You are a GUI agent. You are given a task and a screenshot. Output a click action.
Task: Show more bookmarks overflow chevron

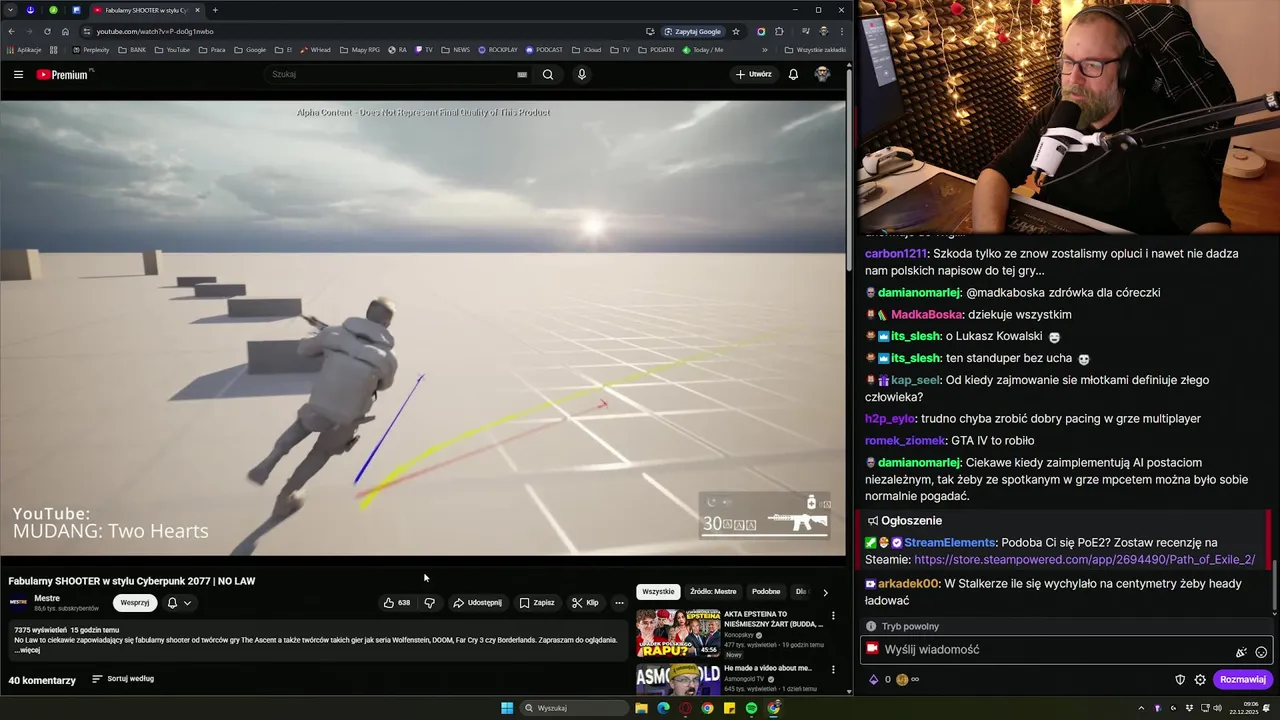click(x=765, y=49)
